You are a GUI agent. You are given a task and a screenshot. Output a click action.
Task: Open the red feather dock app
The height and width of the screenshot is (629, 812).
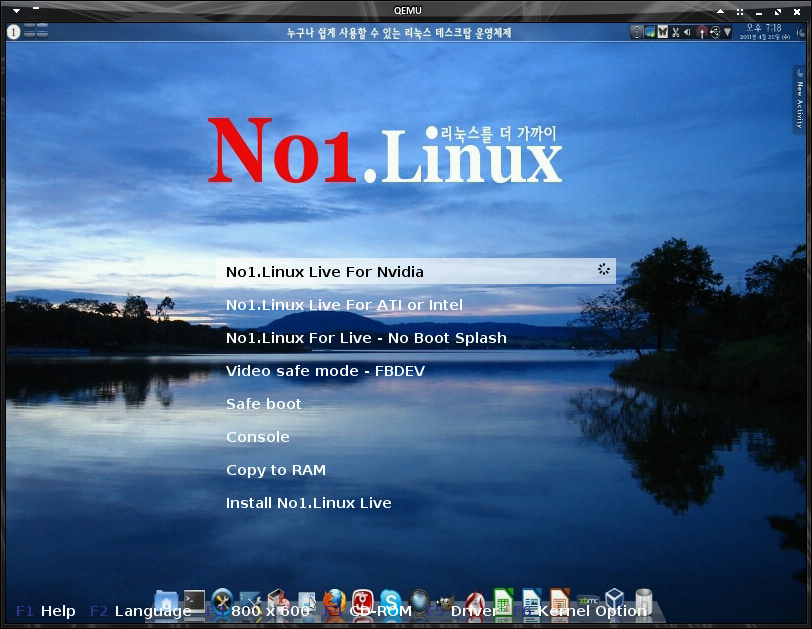pyautogui.click(x=475, y=602)
